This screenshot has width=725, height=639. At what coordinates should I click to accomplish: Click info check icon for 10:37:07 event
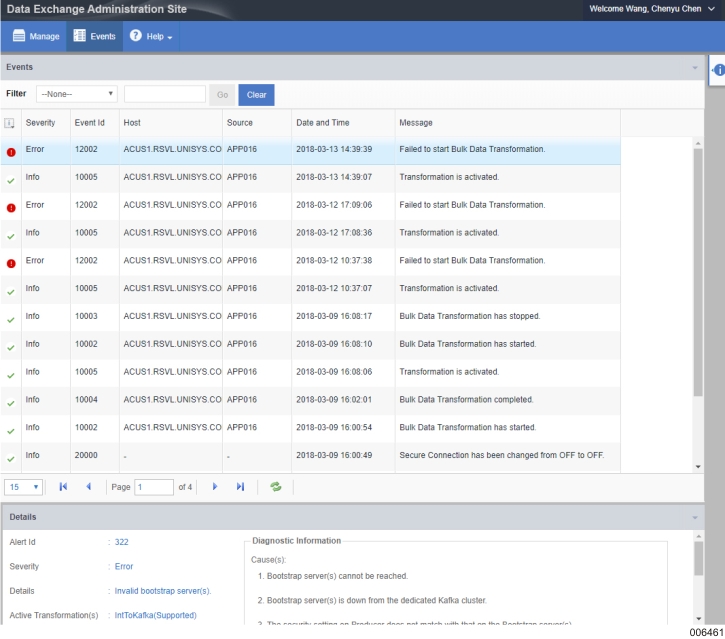tap(11, 292)
